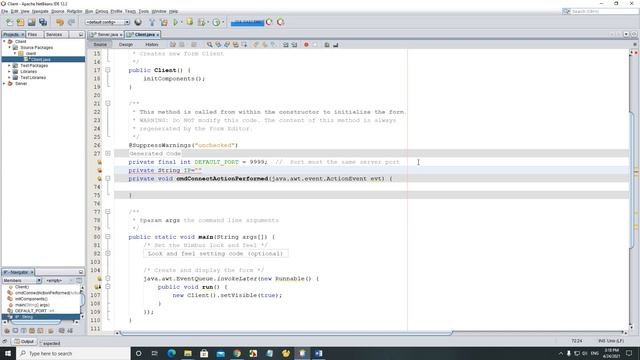The width and height of the screenshot is (640, 360).
Task: Open the Tools menu
Action: (x=144, y=11)
